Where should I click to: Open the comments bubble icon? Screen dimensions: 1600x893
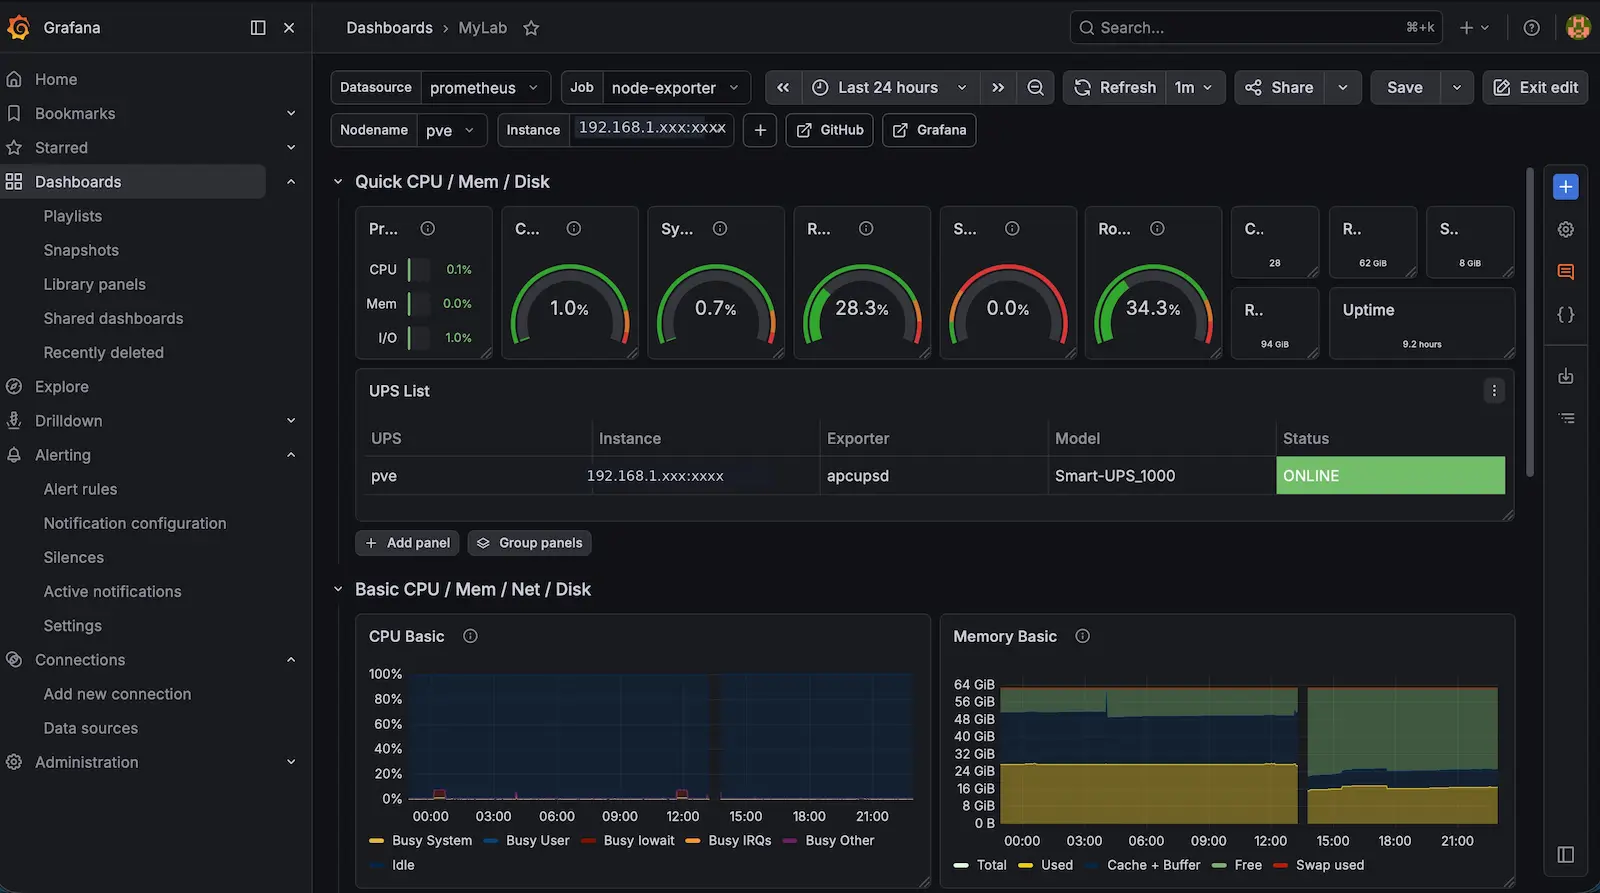(1566, 272)
